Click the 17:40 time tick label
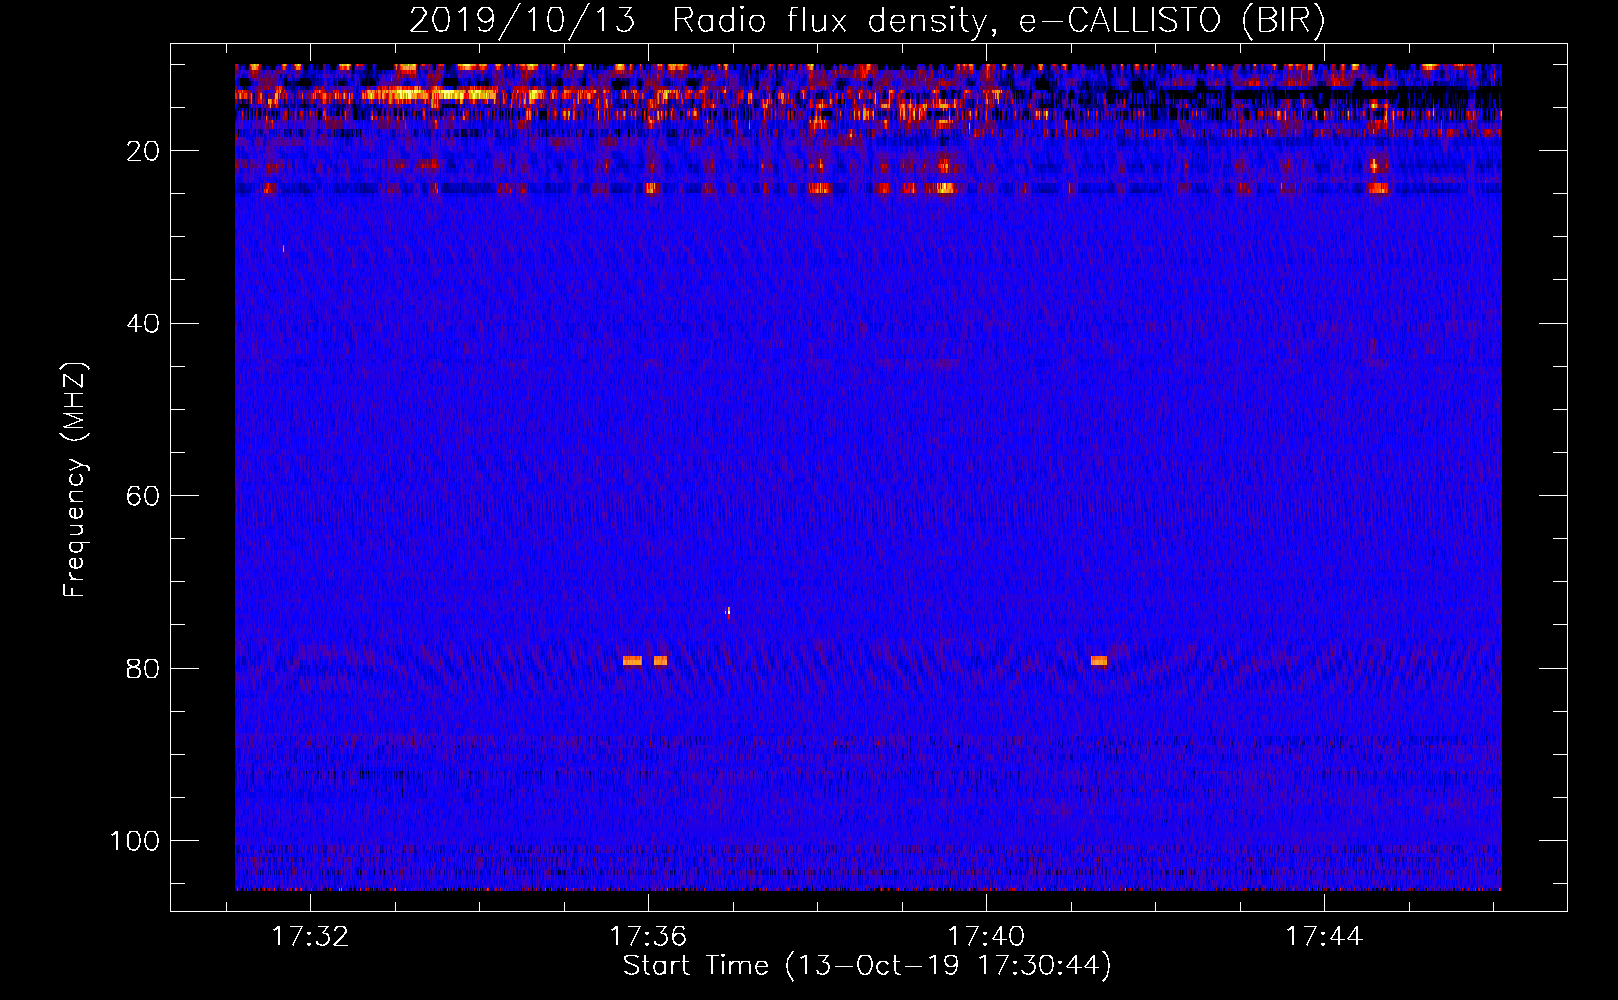Screen dimensions: 1618x1000 [x=986, y=936]
